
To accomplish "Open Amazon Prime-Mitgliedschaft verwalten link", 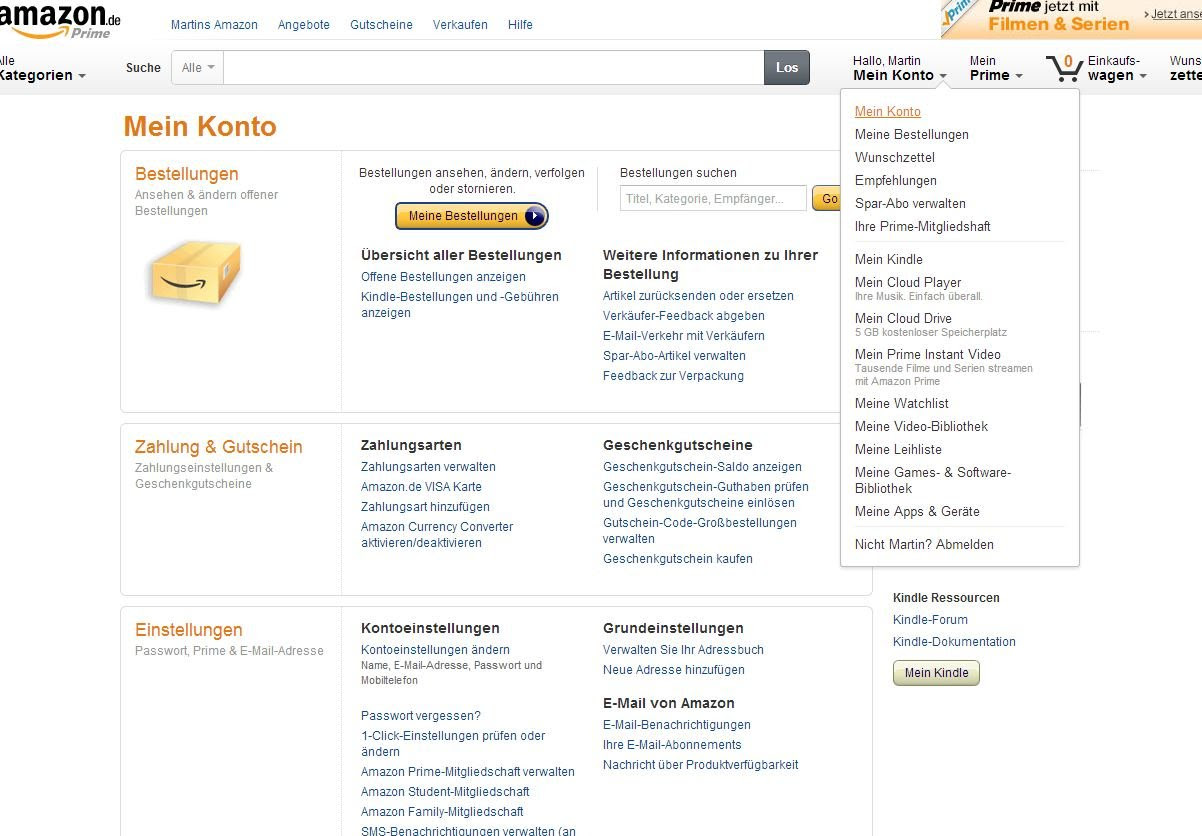I will click(468, 772).
